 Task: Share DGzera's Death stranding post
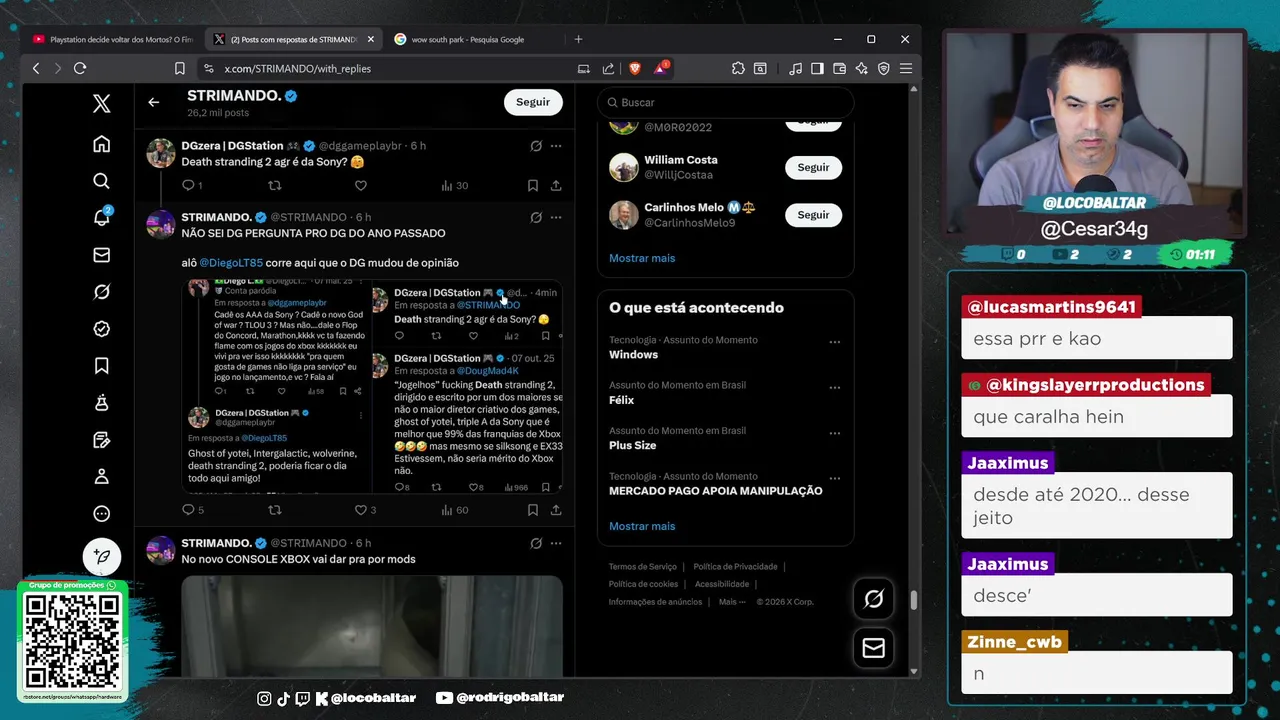pos(556,185)
